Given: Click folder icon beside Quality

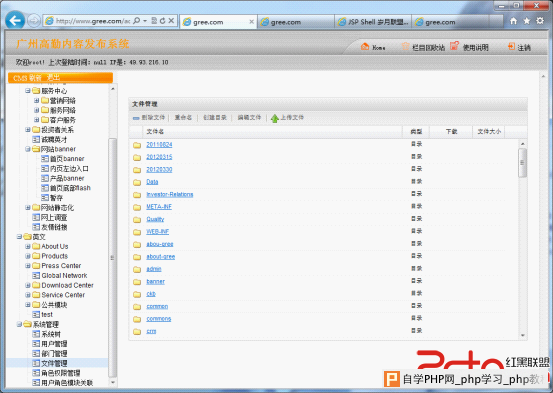Looking at the screenshot, I should pos(137,220).
